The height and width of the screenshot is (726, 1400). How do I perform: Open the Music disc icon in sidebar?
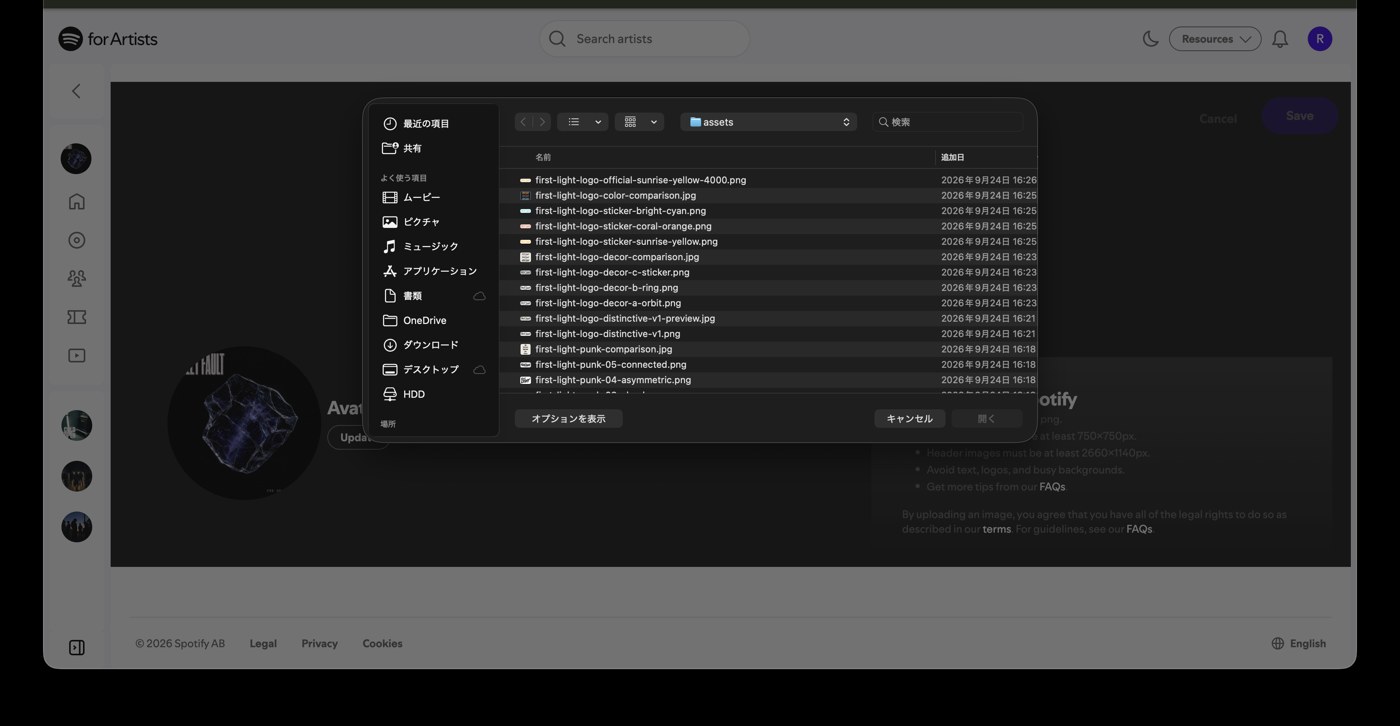pyautogui.click(x=76, y=240)
